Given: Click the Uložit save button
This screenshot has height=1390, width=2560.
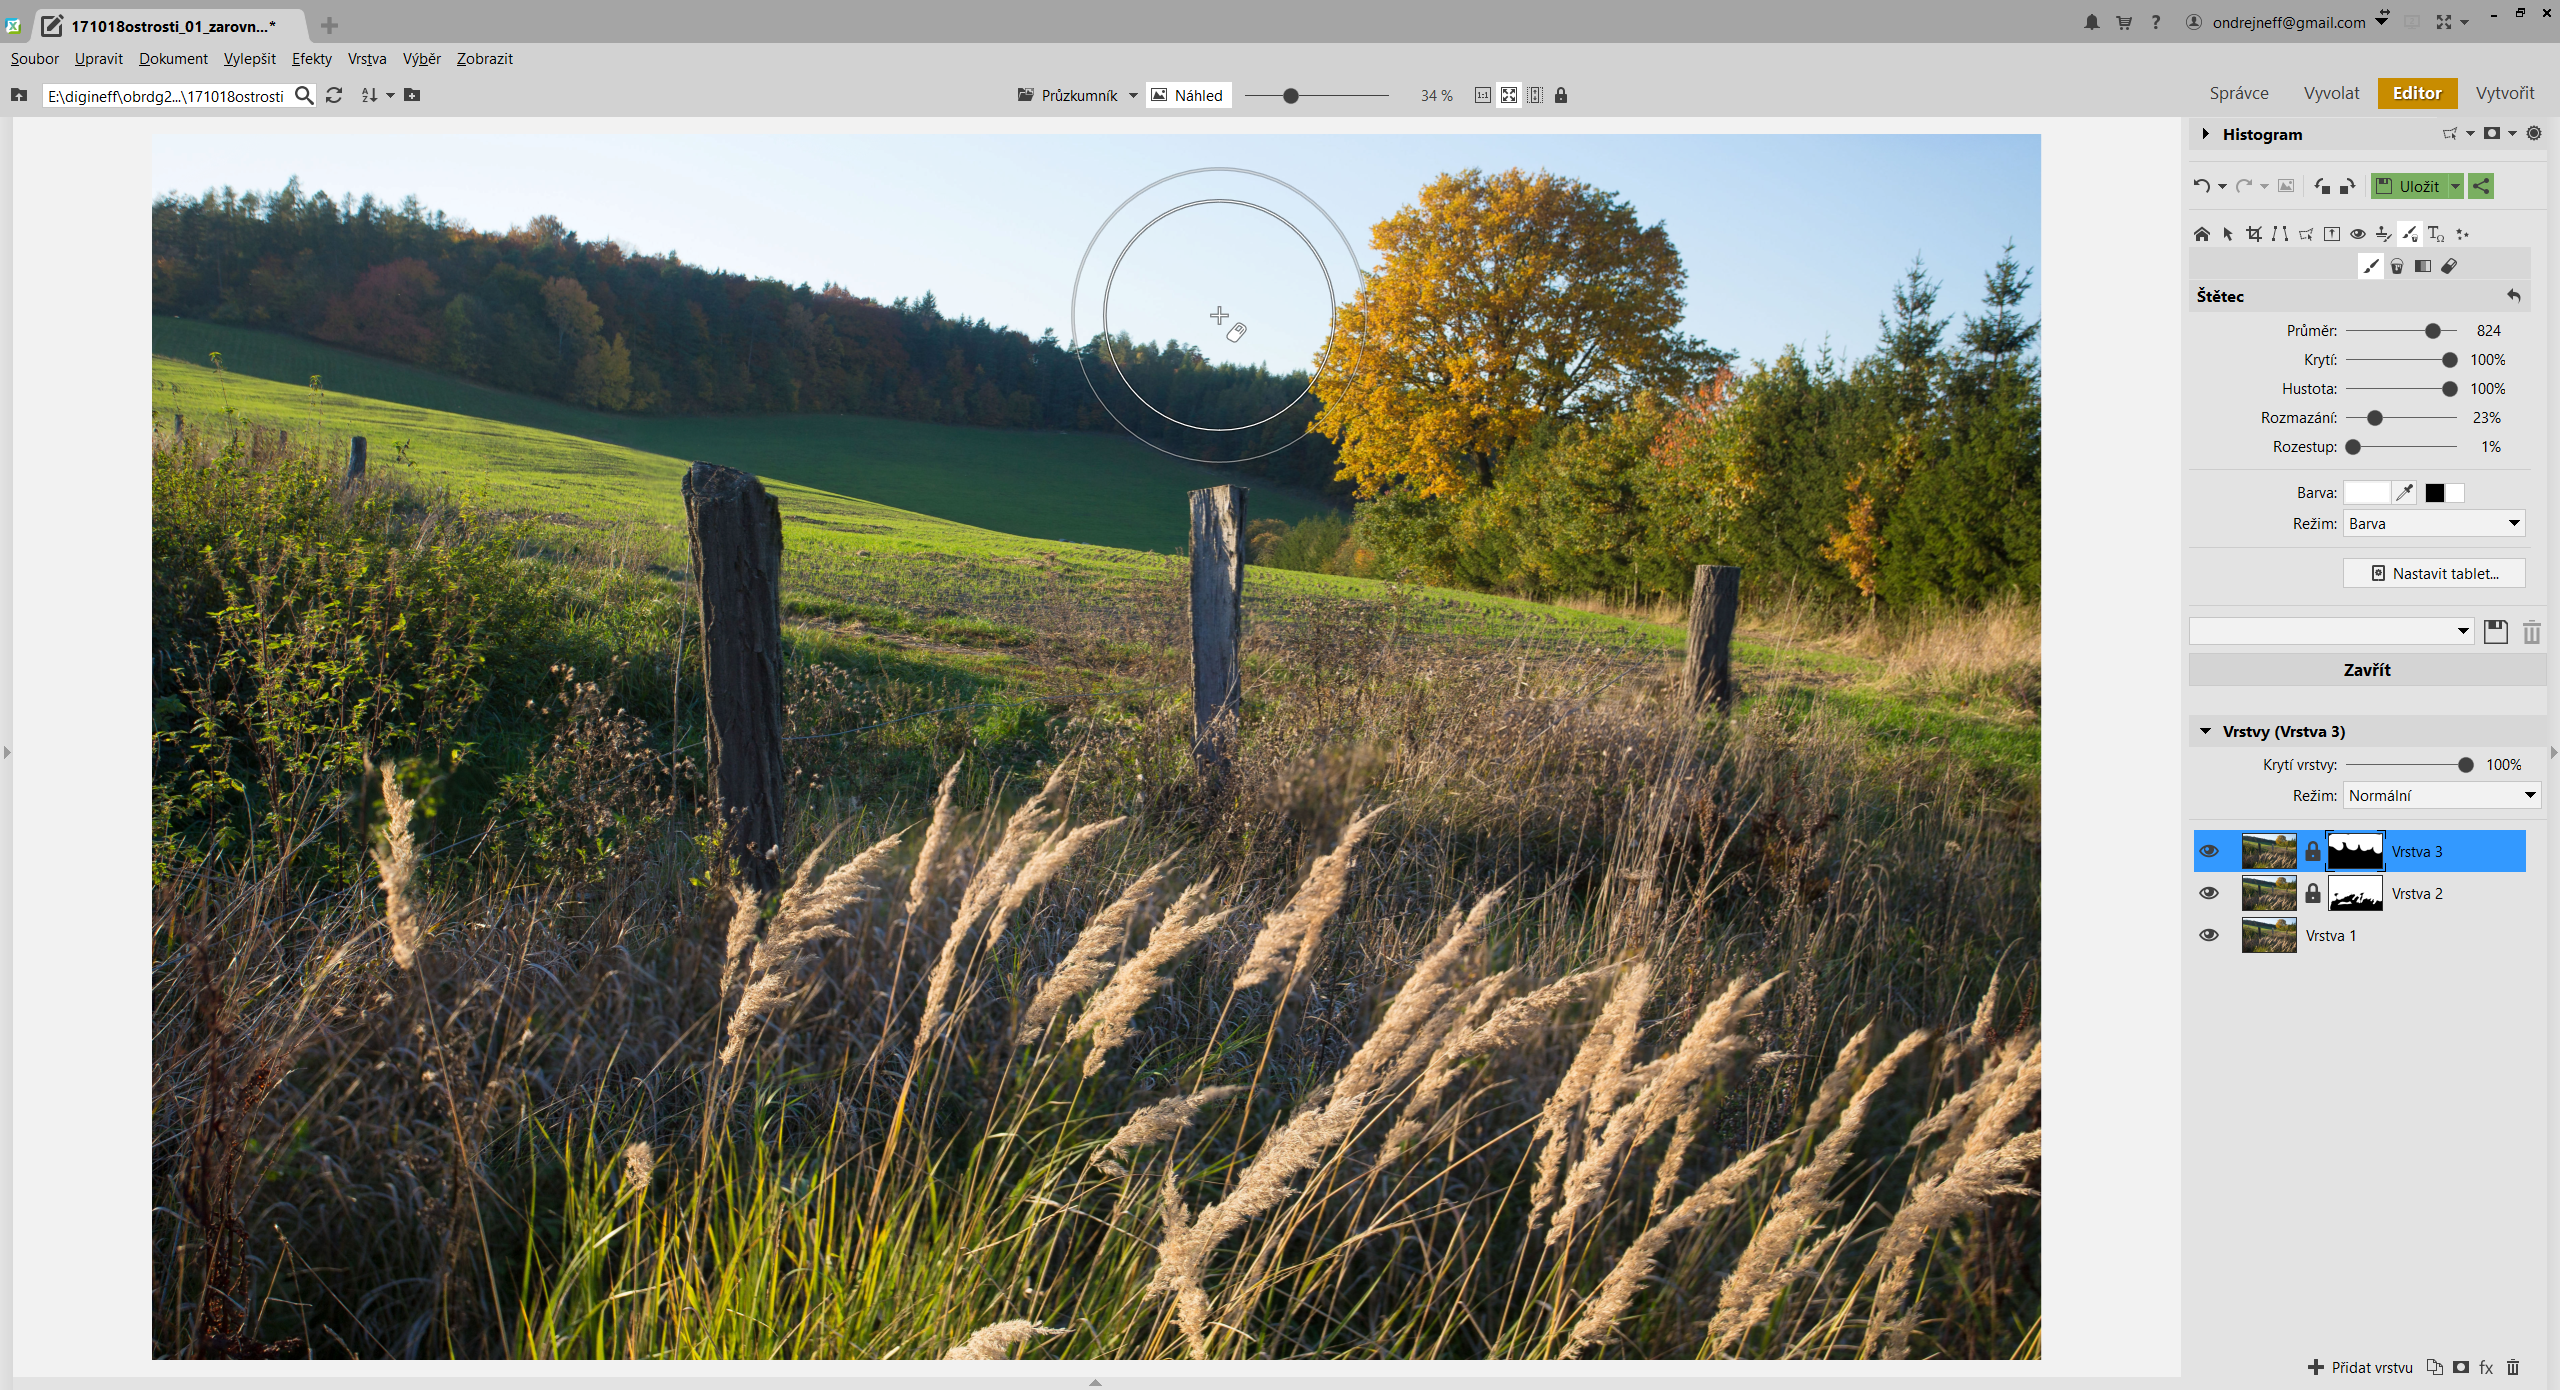Looking at the screenshot, I should coord(2409,186).
